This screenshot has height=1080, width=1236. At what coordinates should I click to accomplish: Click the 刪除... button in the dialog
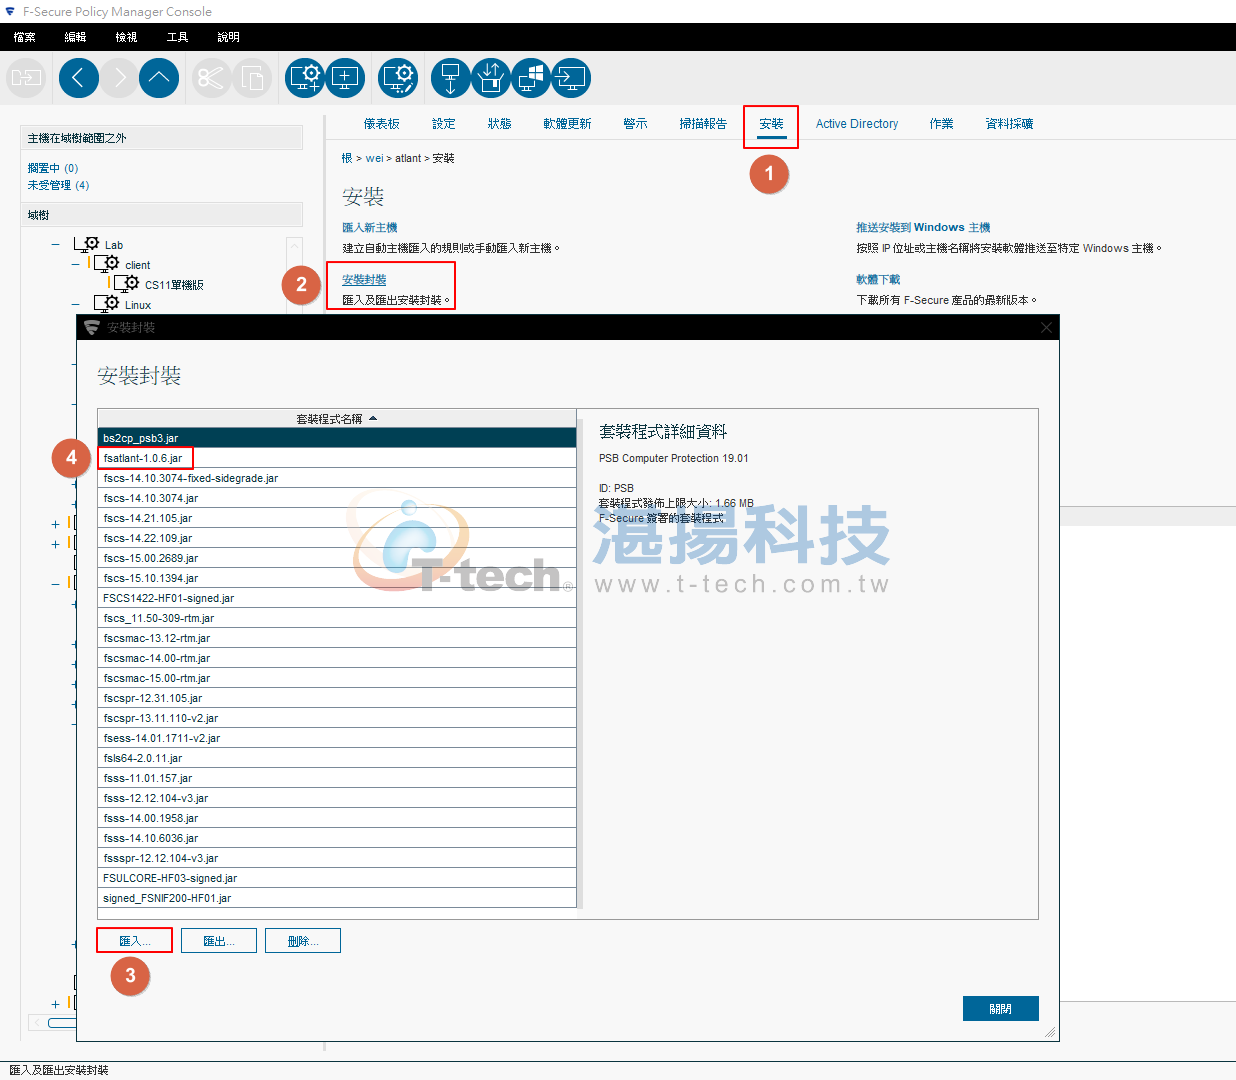click(x=303, y=941)
